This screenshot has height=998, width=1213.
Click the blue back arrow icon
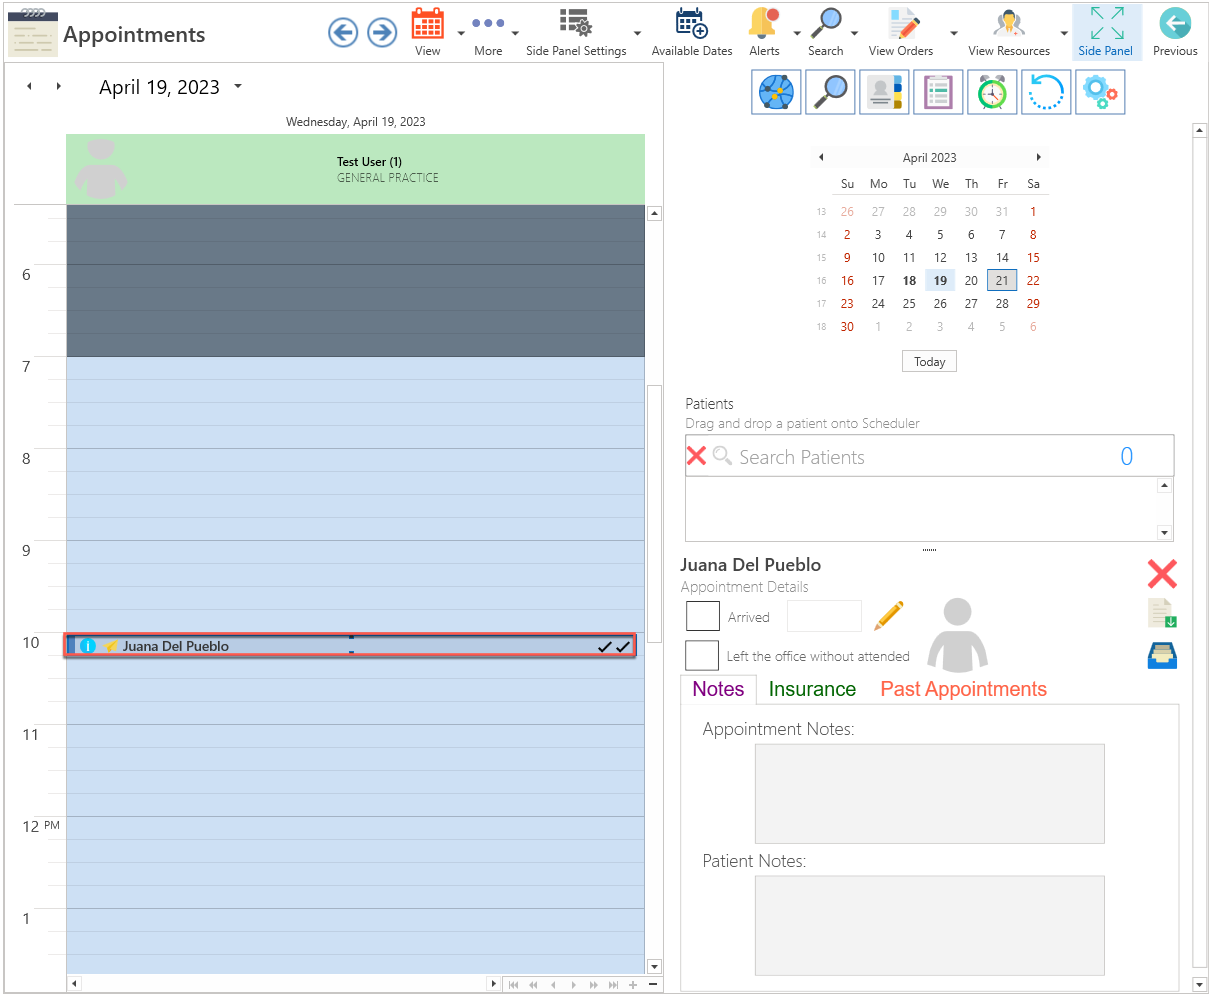(343, 33)
